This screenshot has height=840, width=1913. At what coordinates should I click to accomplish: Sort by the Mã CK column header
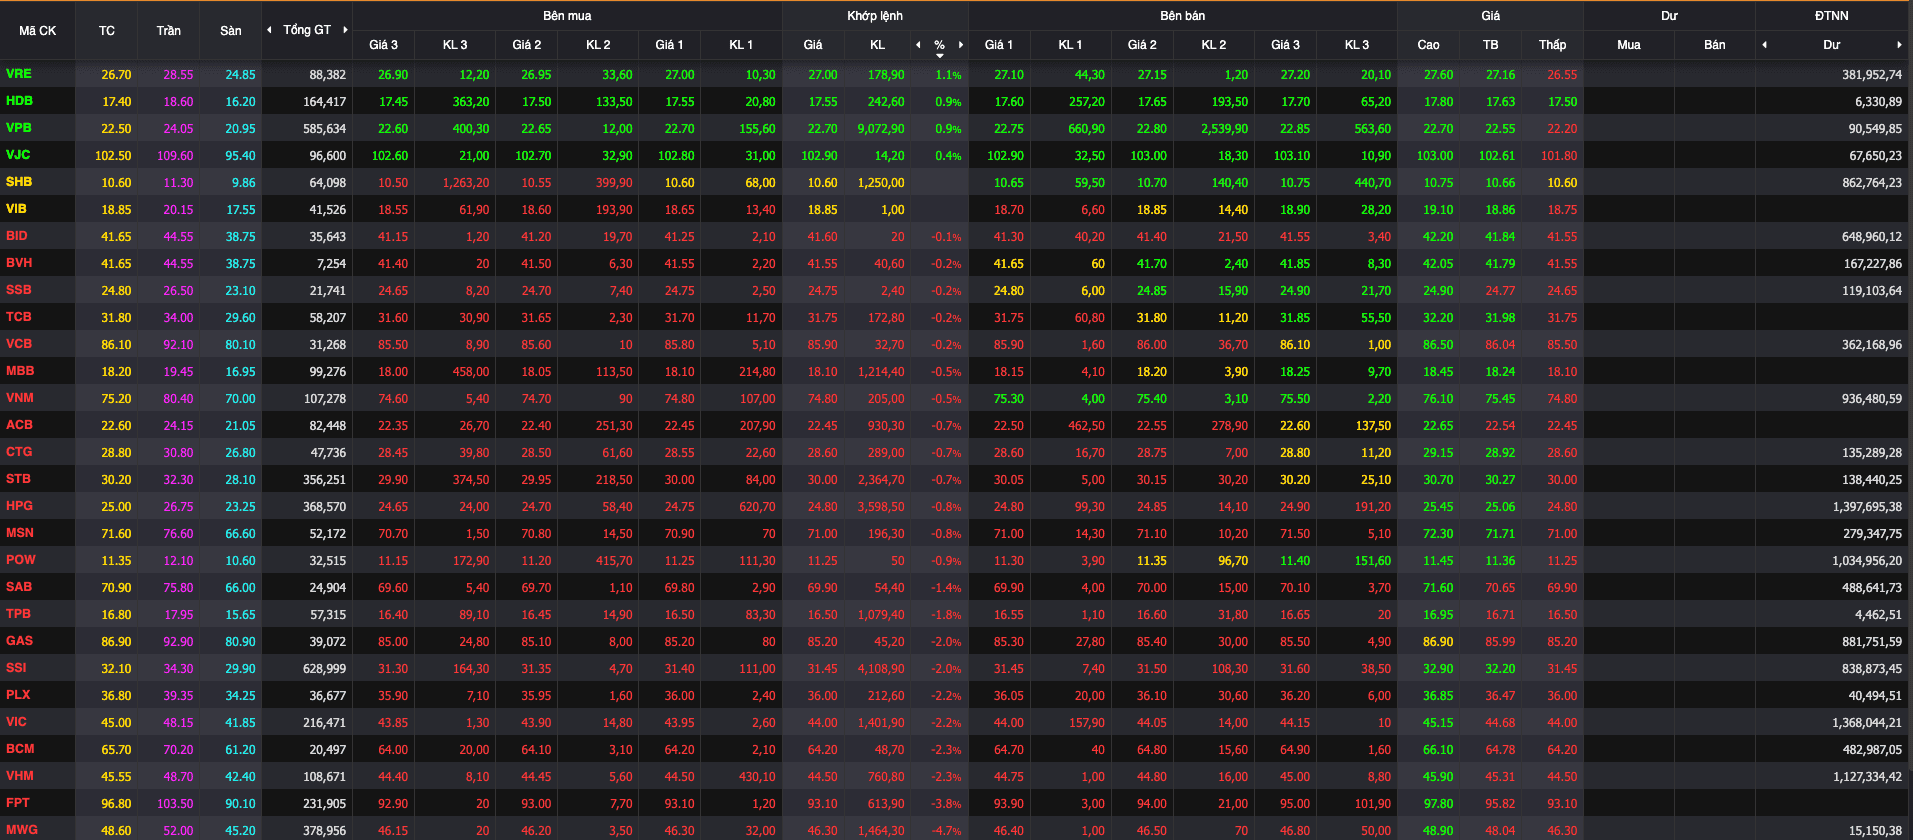pyautogui.click(x=38, y=31)
